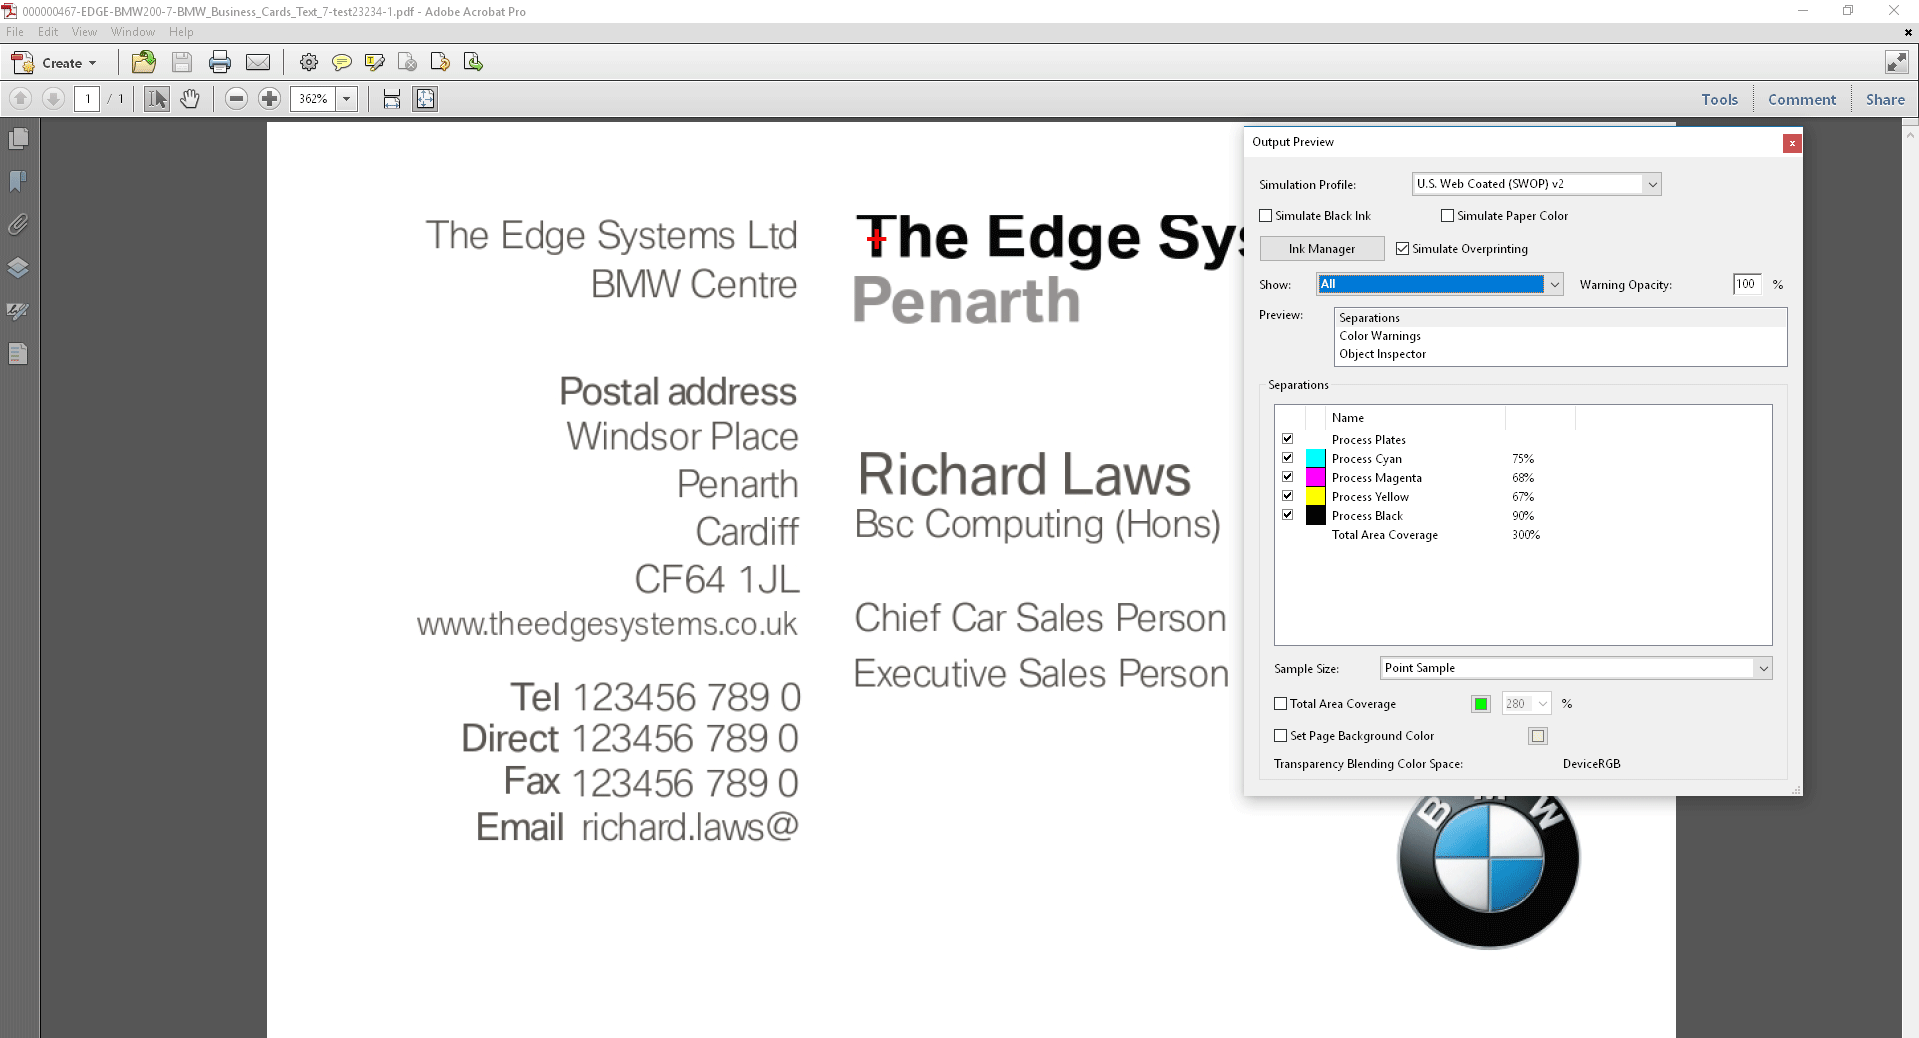Uncheck the Process Cyan separation
Image resolution: width=1919 pixels, height=1038 pixels.
[x=1287, y=457]
